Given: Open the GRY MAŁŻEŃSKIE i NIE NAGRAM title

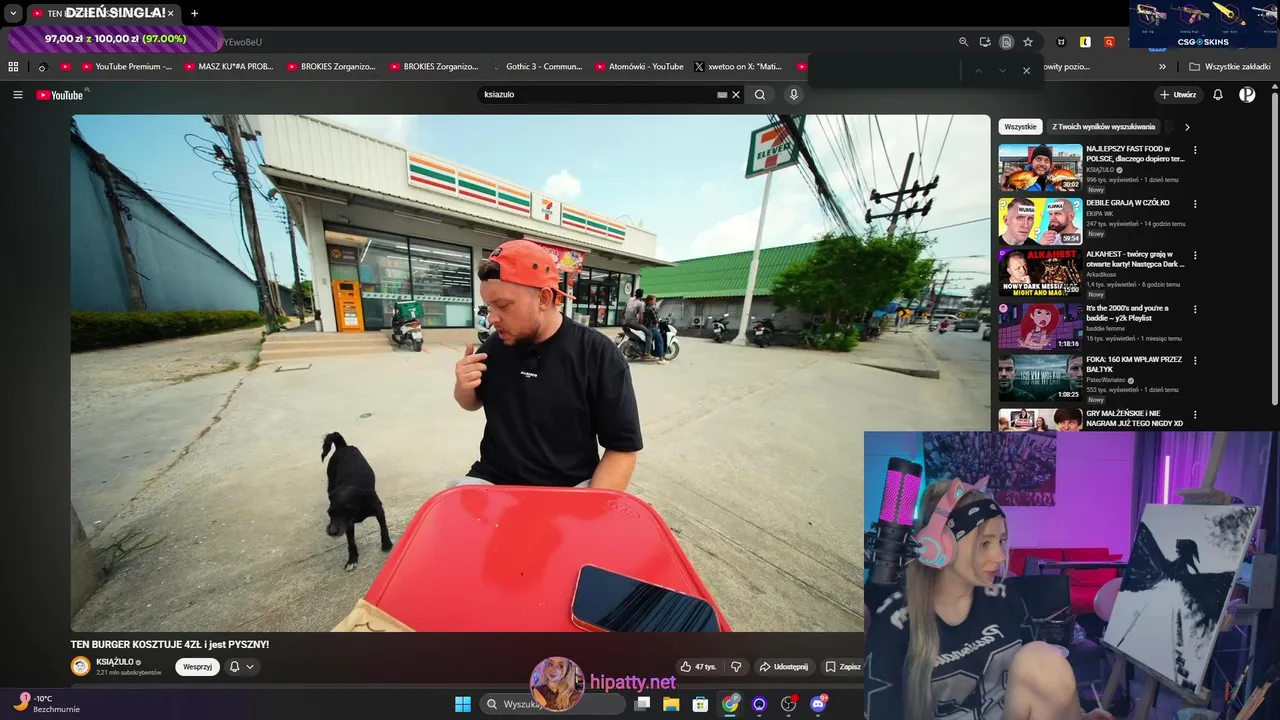Looking at the screenshot, I should tap(1134, 418).
